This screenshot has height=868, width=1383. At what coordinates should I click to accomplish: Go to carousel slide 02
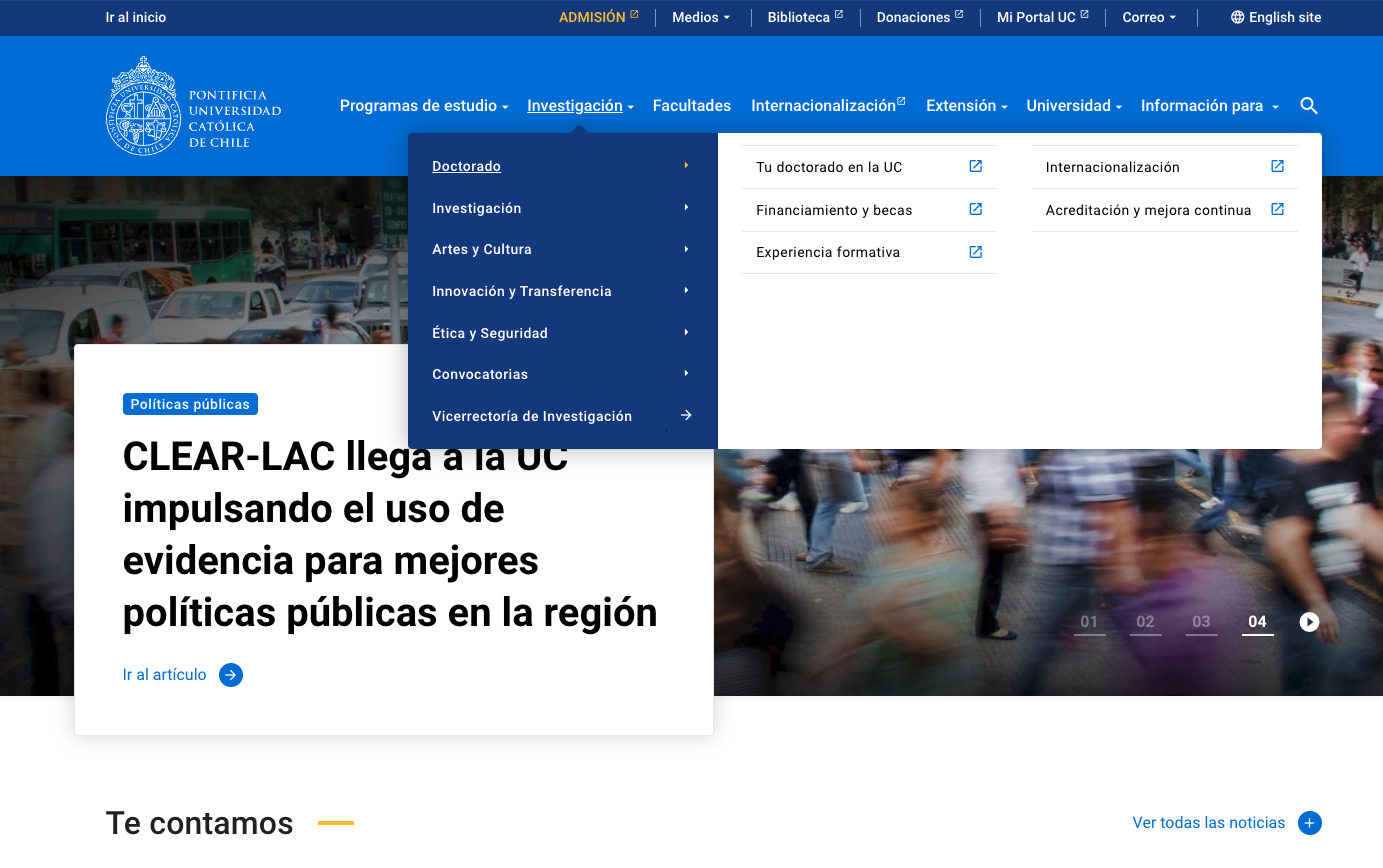(x=1146, y=622)
